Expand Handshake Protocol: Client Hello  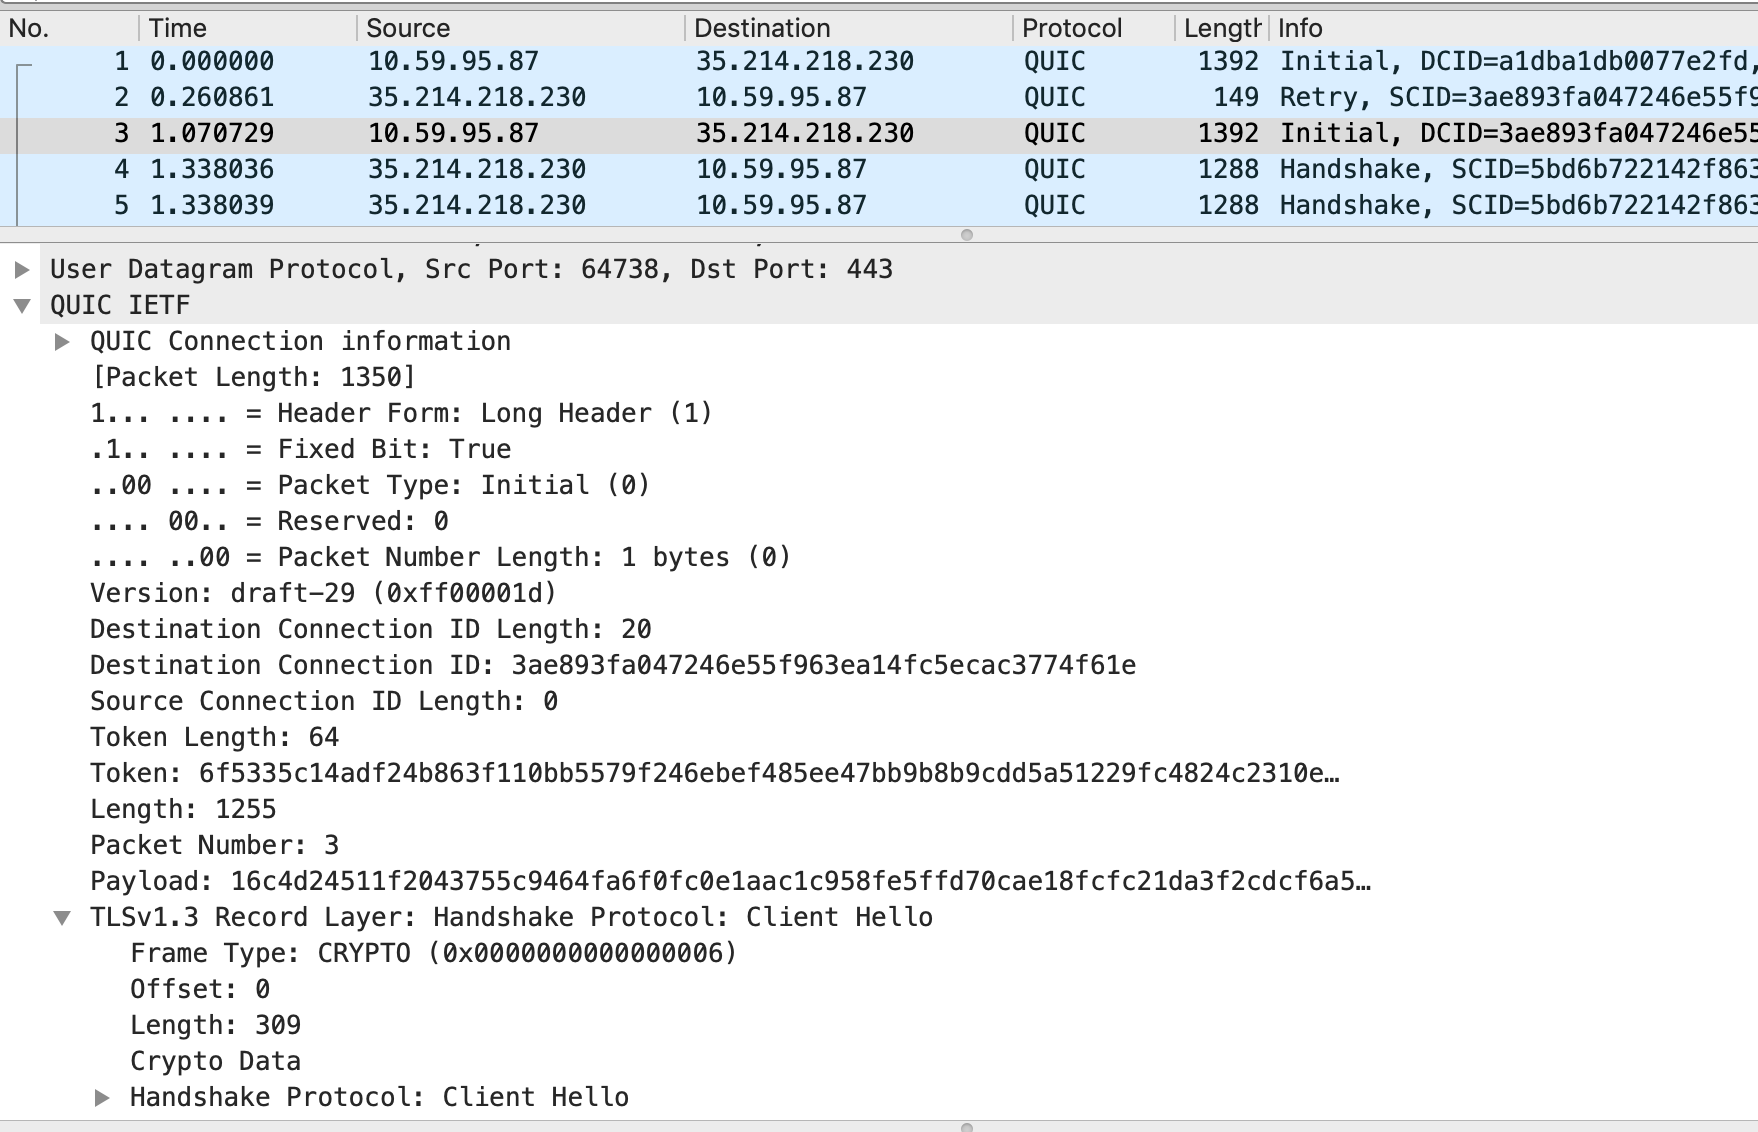[x=102, y=1098]
